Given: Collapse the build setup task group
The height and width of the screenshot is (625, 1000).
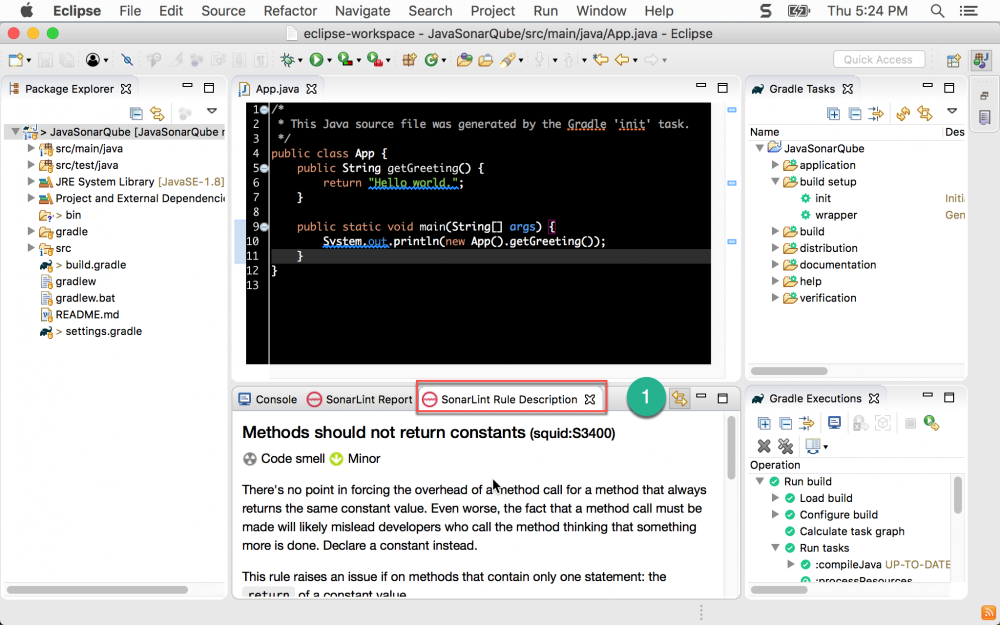Looking at the screenshot, I should click(x=776, y=182).
